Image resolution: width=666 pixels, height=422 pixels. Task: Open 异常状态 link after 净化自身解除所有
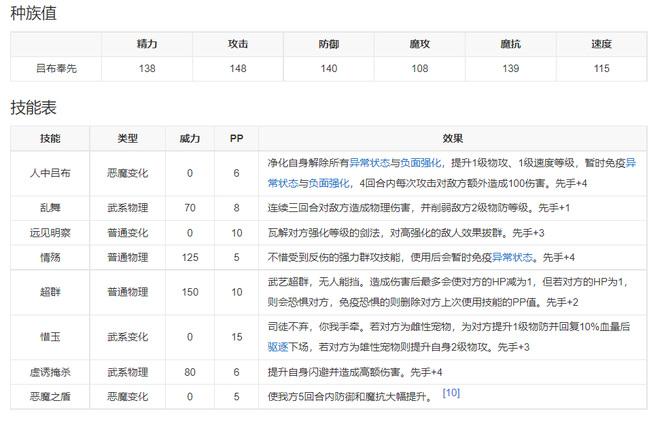[369, 163]
